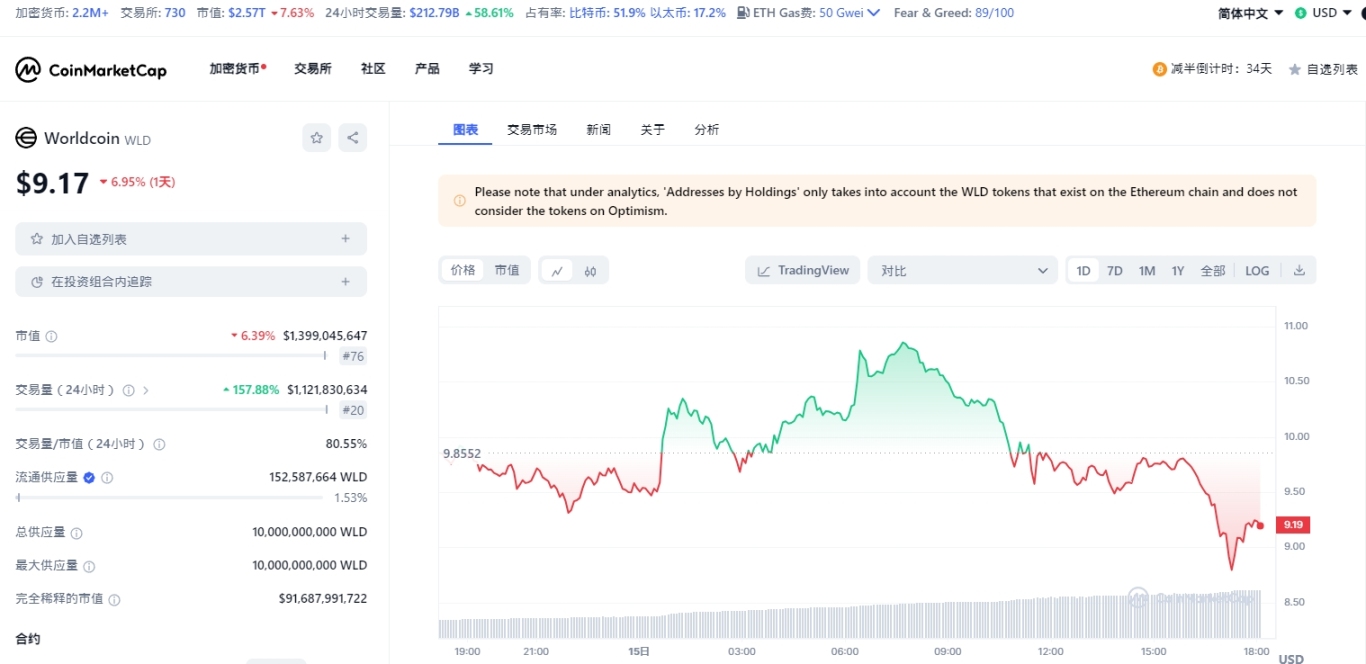This screenshot has height=664, width=1366.
Task: Click the Bitcoin halving countdown icon
Action: (x=1160, y=69)
